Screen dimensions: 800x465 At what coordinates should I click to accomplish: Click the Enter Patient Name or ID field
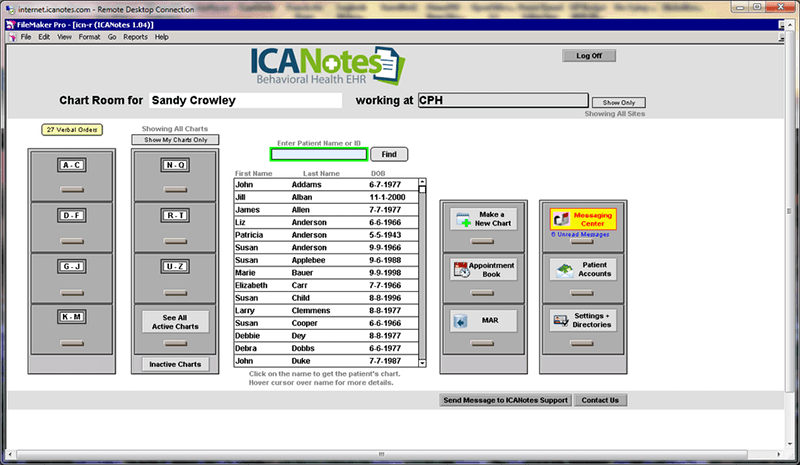pyautogui.click(x=319, y=154)
